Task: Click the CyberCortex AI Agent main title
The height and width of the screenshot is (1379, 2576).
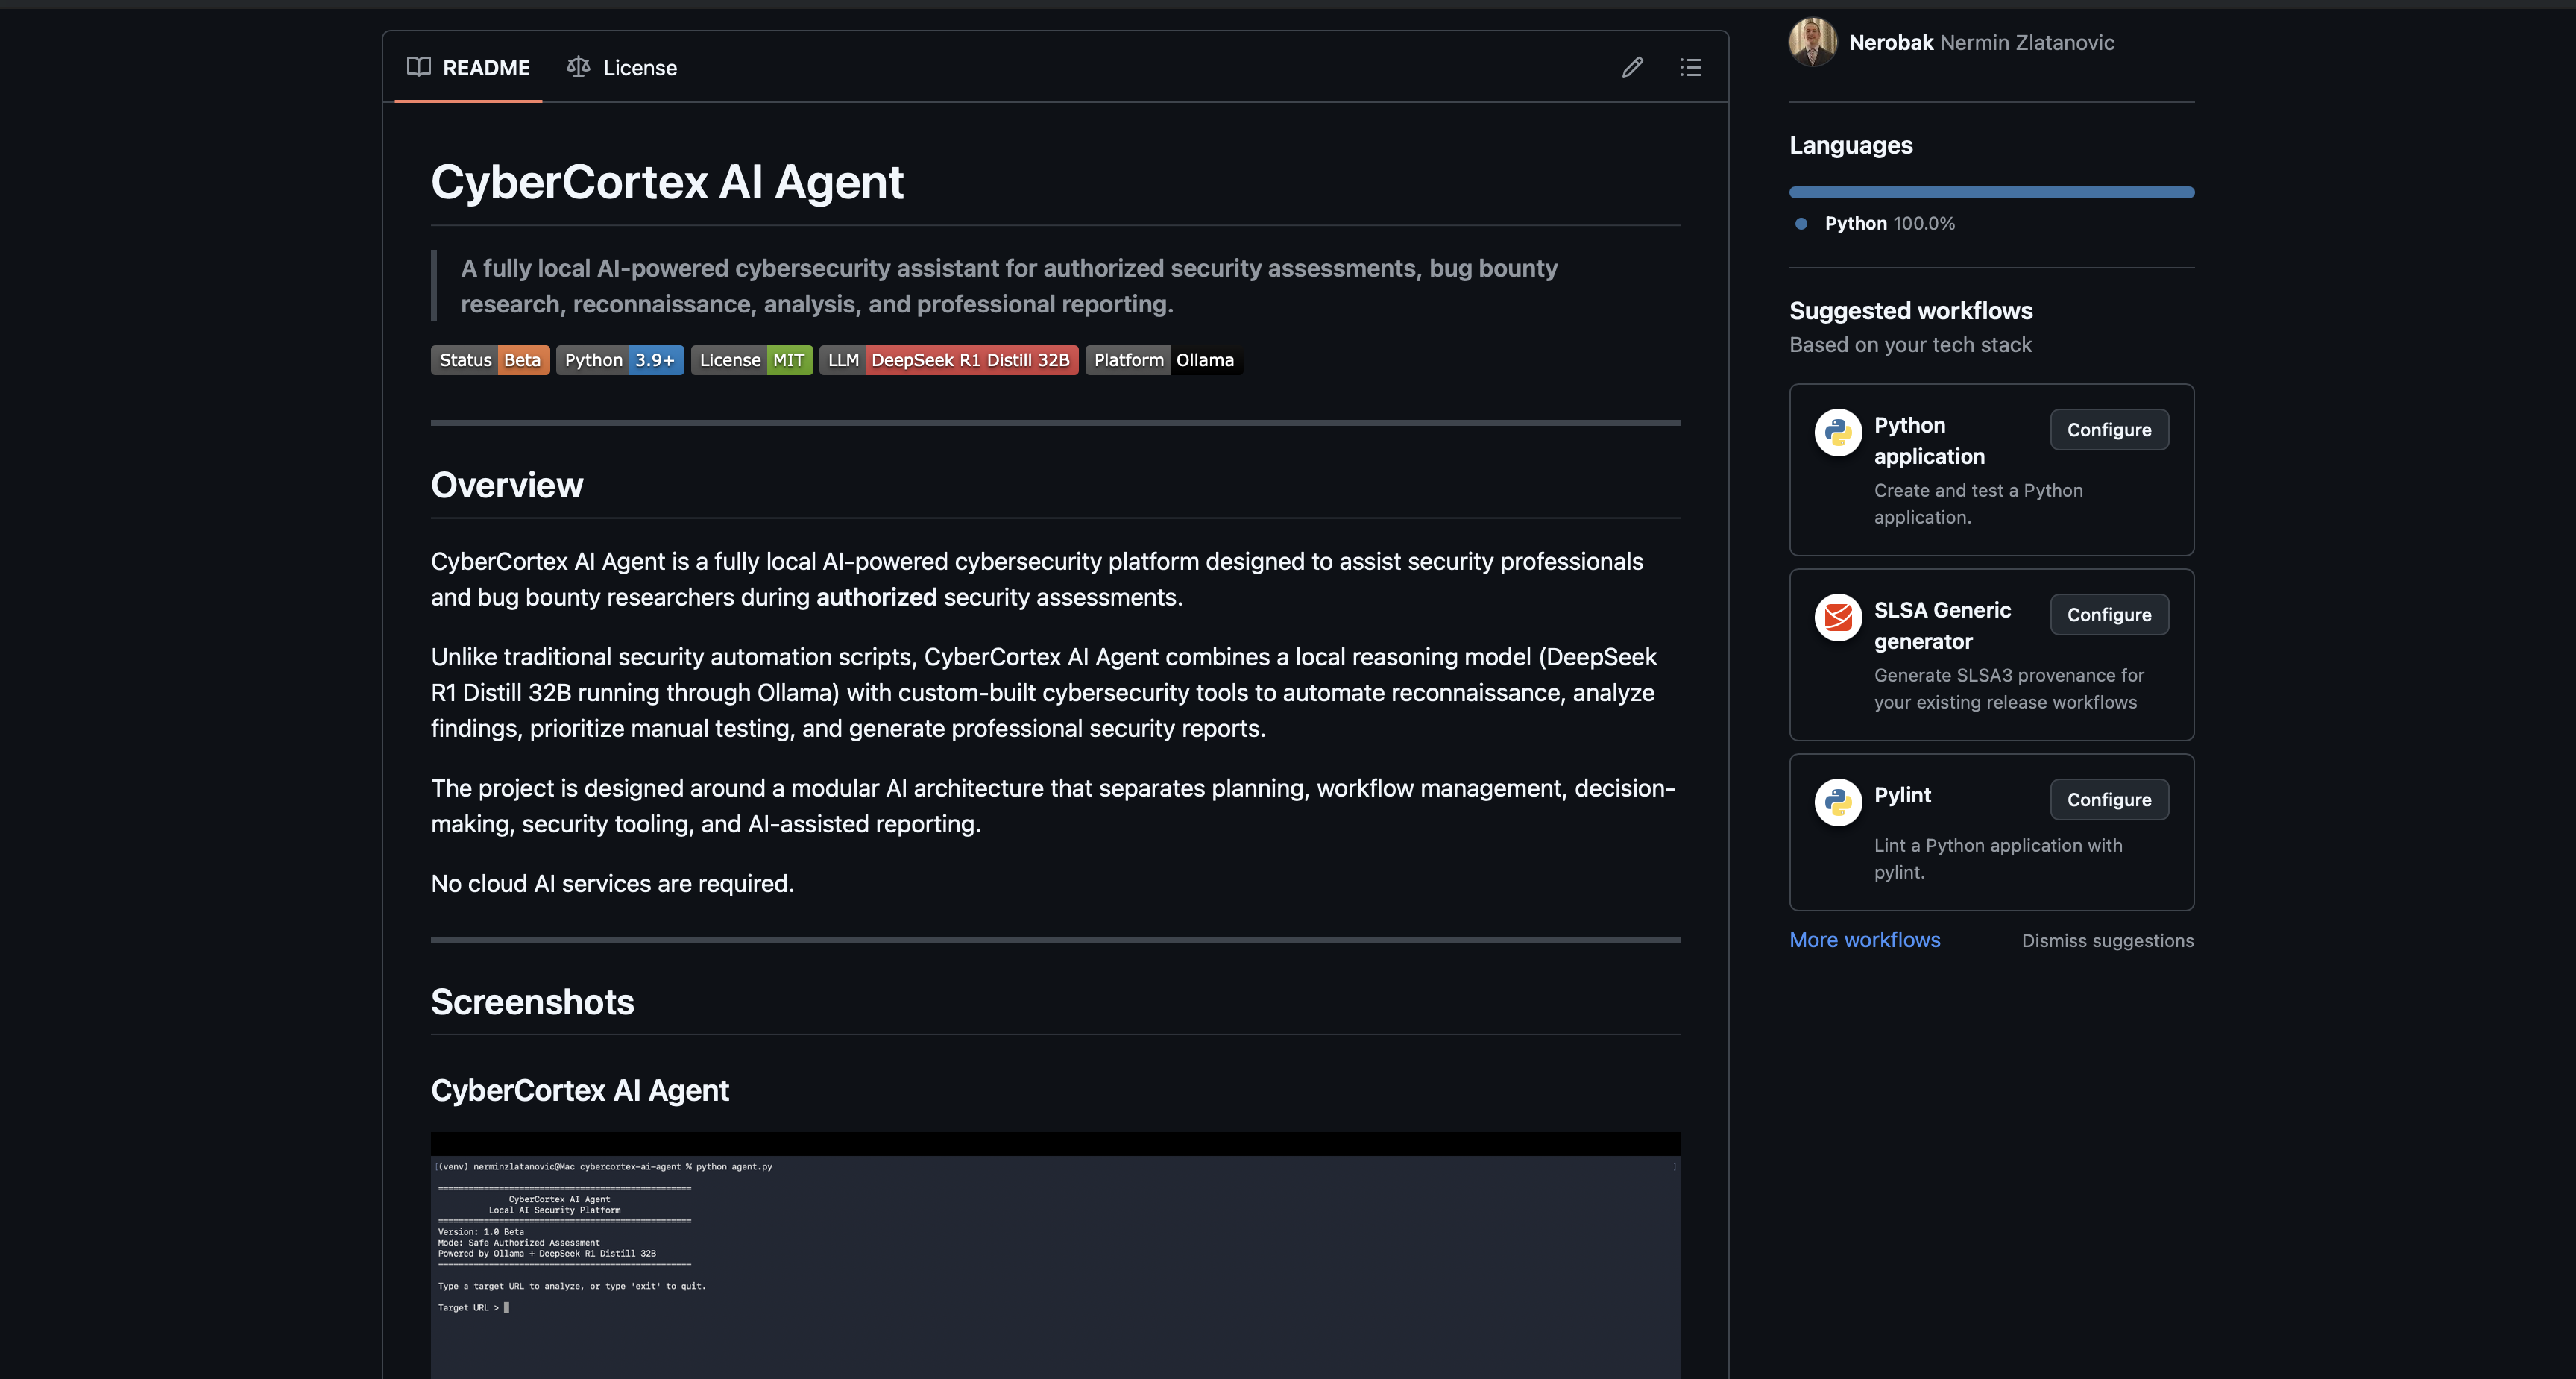Action: tap(667, 182)
